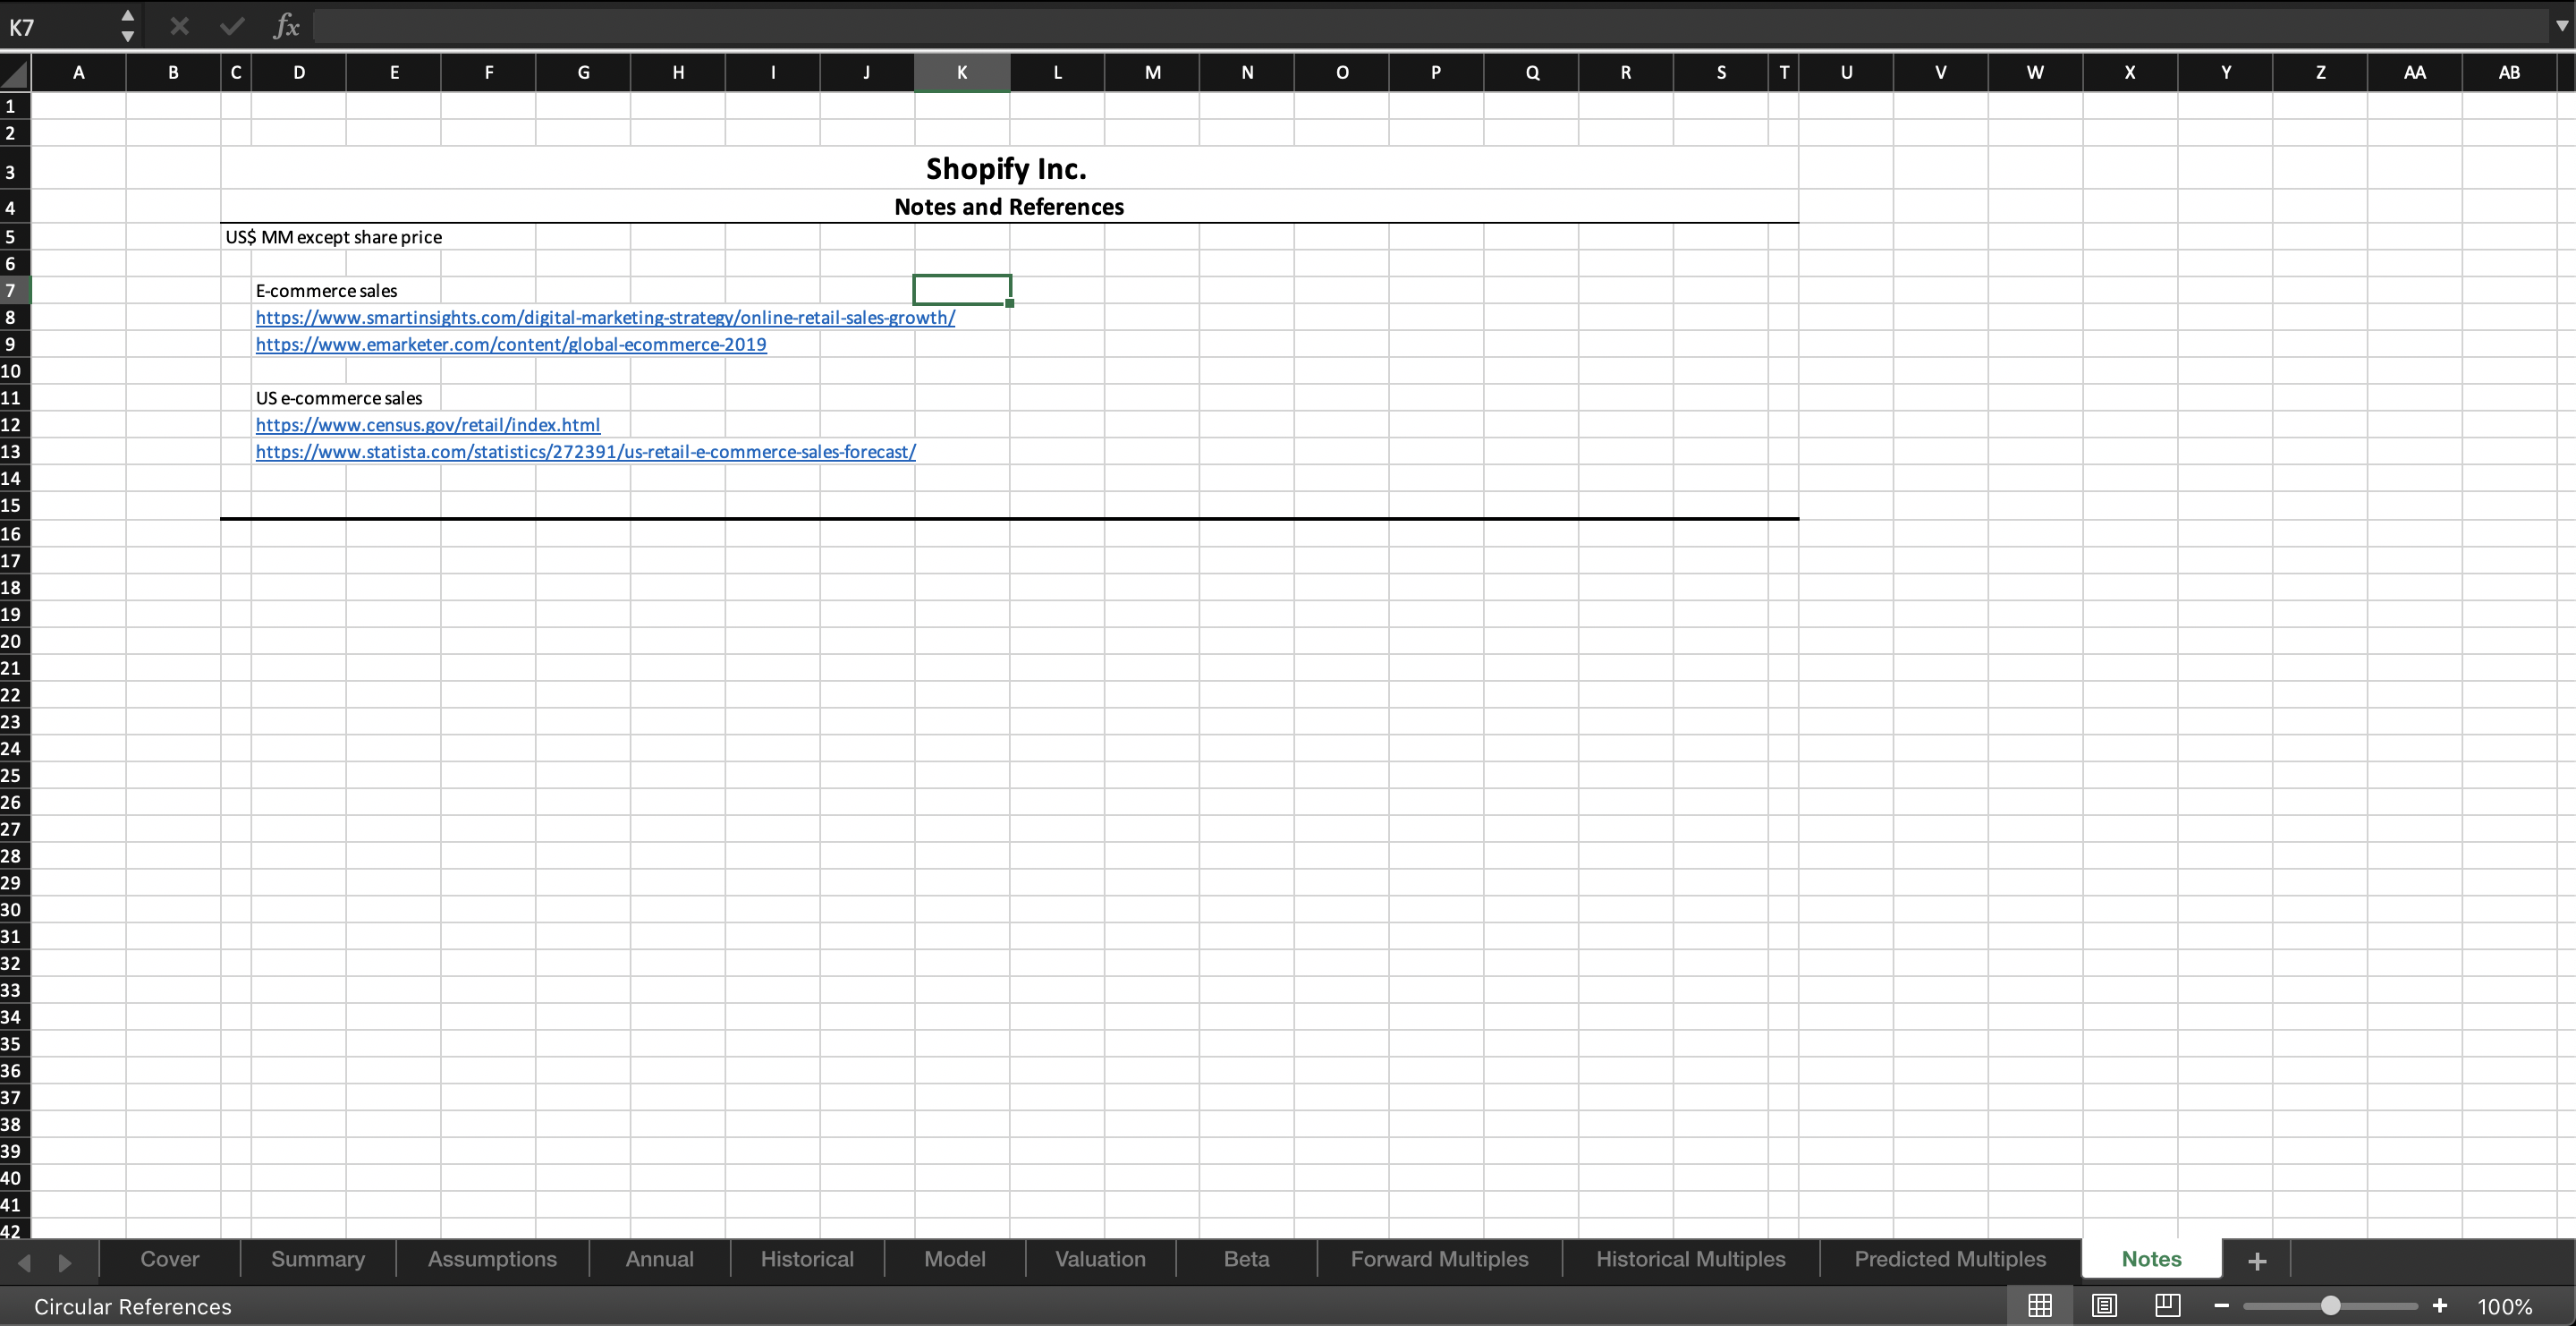Open the Annual sheet tab
Image resolution: width=2576 pixels, height=1326 pixels.
click(659, 1259)
